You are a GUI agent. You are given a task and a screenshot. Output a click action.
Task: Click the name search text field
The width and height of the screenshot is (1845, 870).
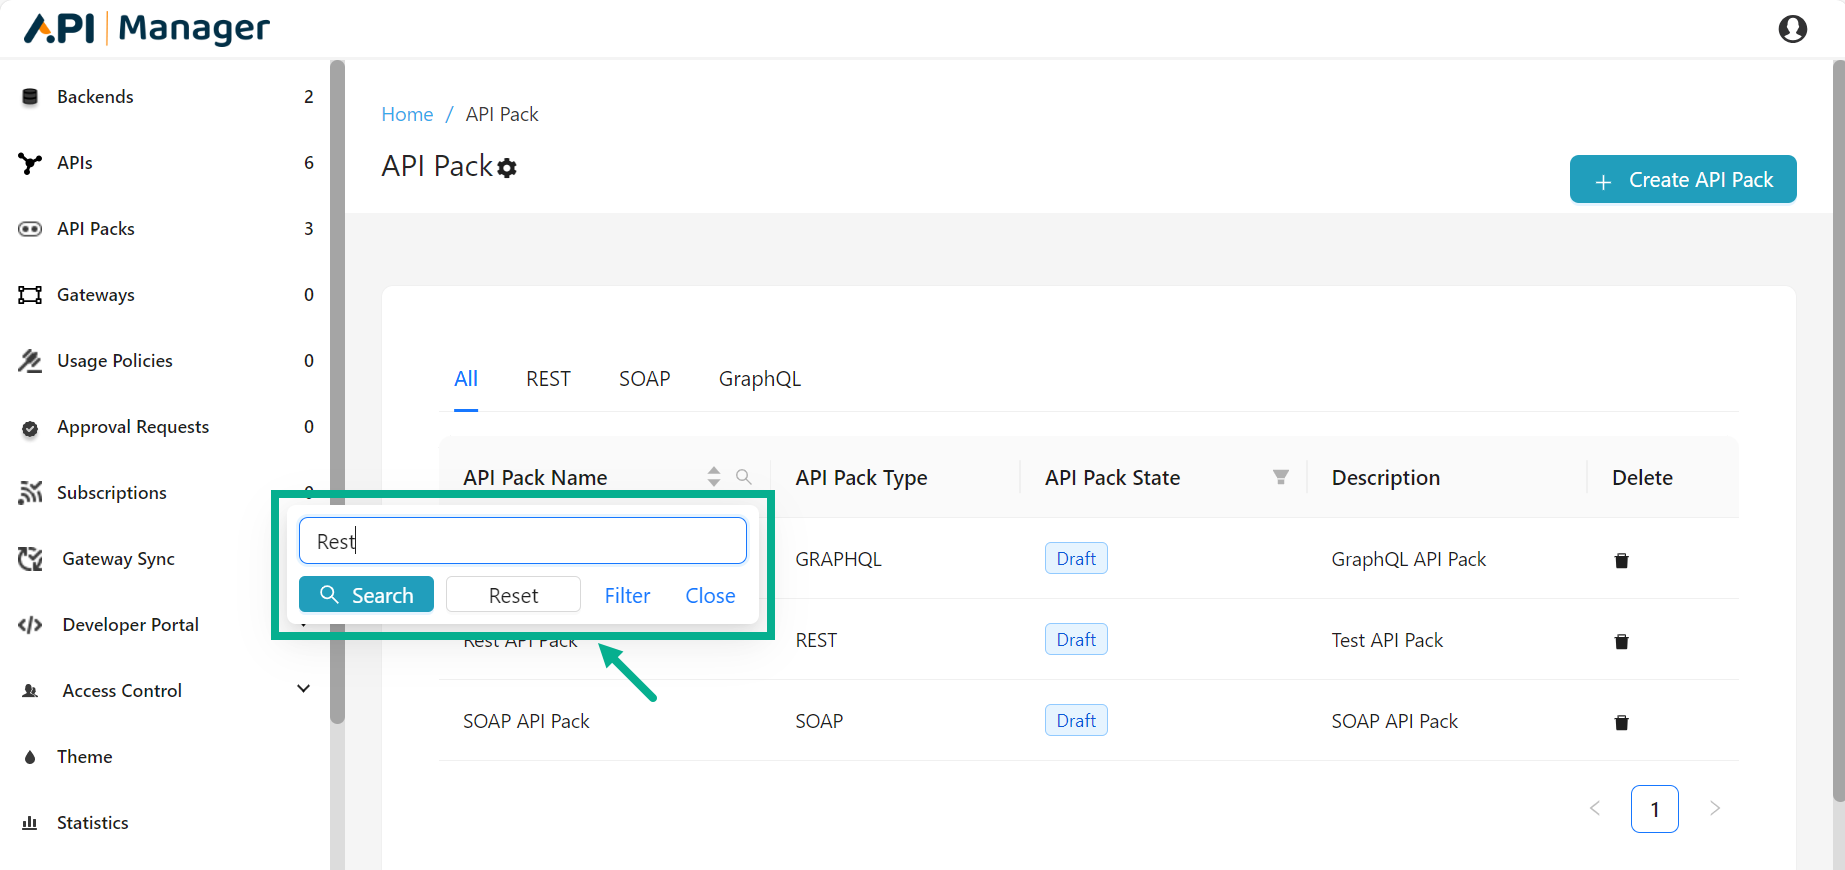(x=522, y=541)
